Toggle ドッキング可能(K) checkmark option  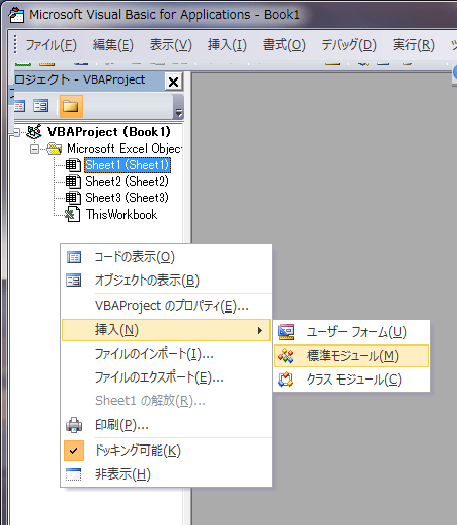74,450
